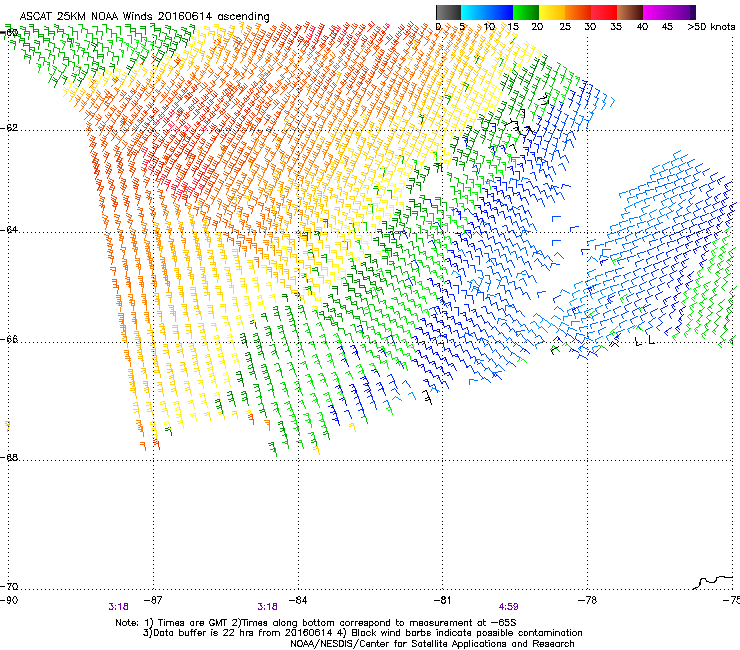Click the "3:18" time label beside -87
This screenshot has width=740, height=650.
tap(118, 607)
